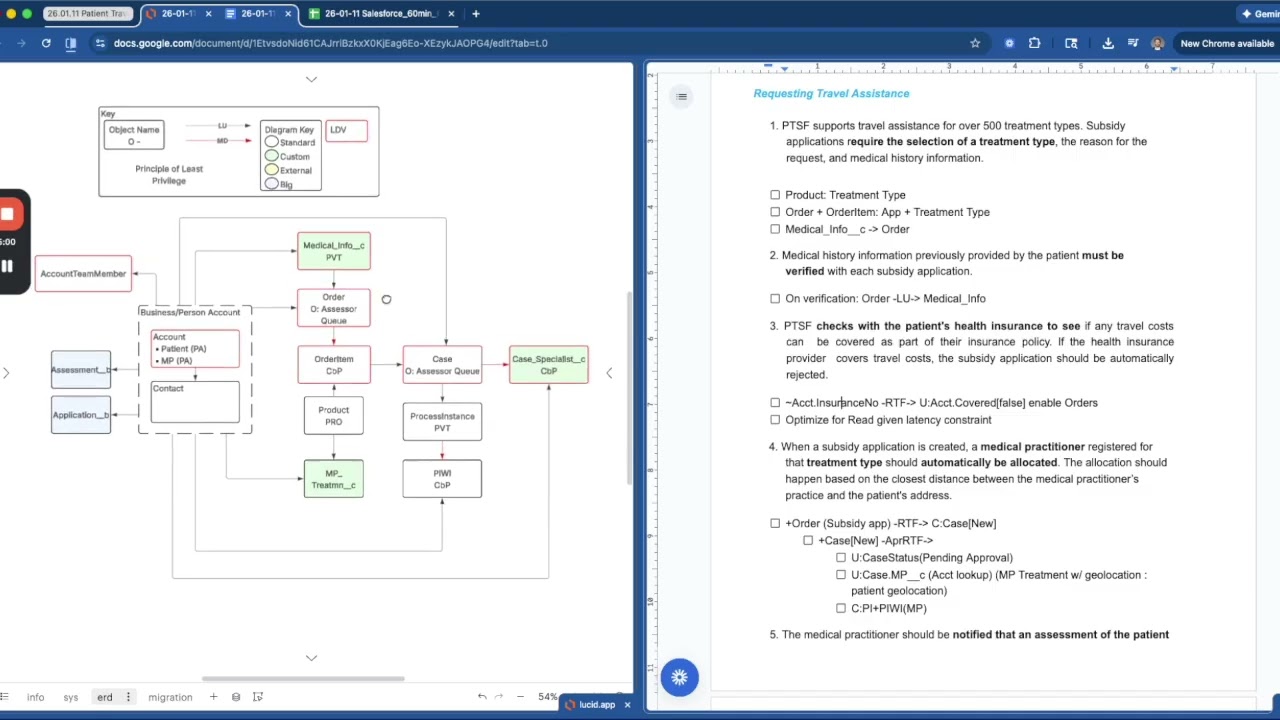
Task: Switch to the 26.01.11 Patient Travel tab
Action: pos(87,14)
